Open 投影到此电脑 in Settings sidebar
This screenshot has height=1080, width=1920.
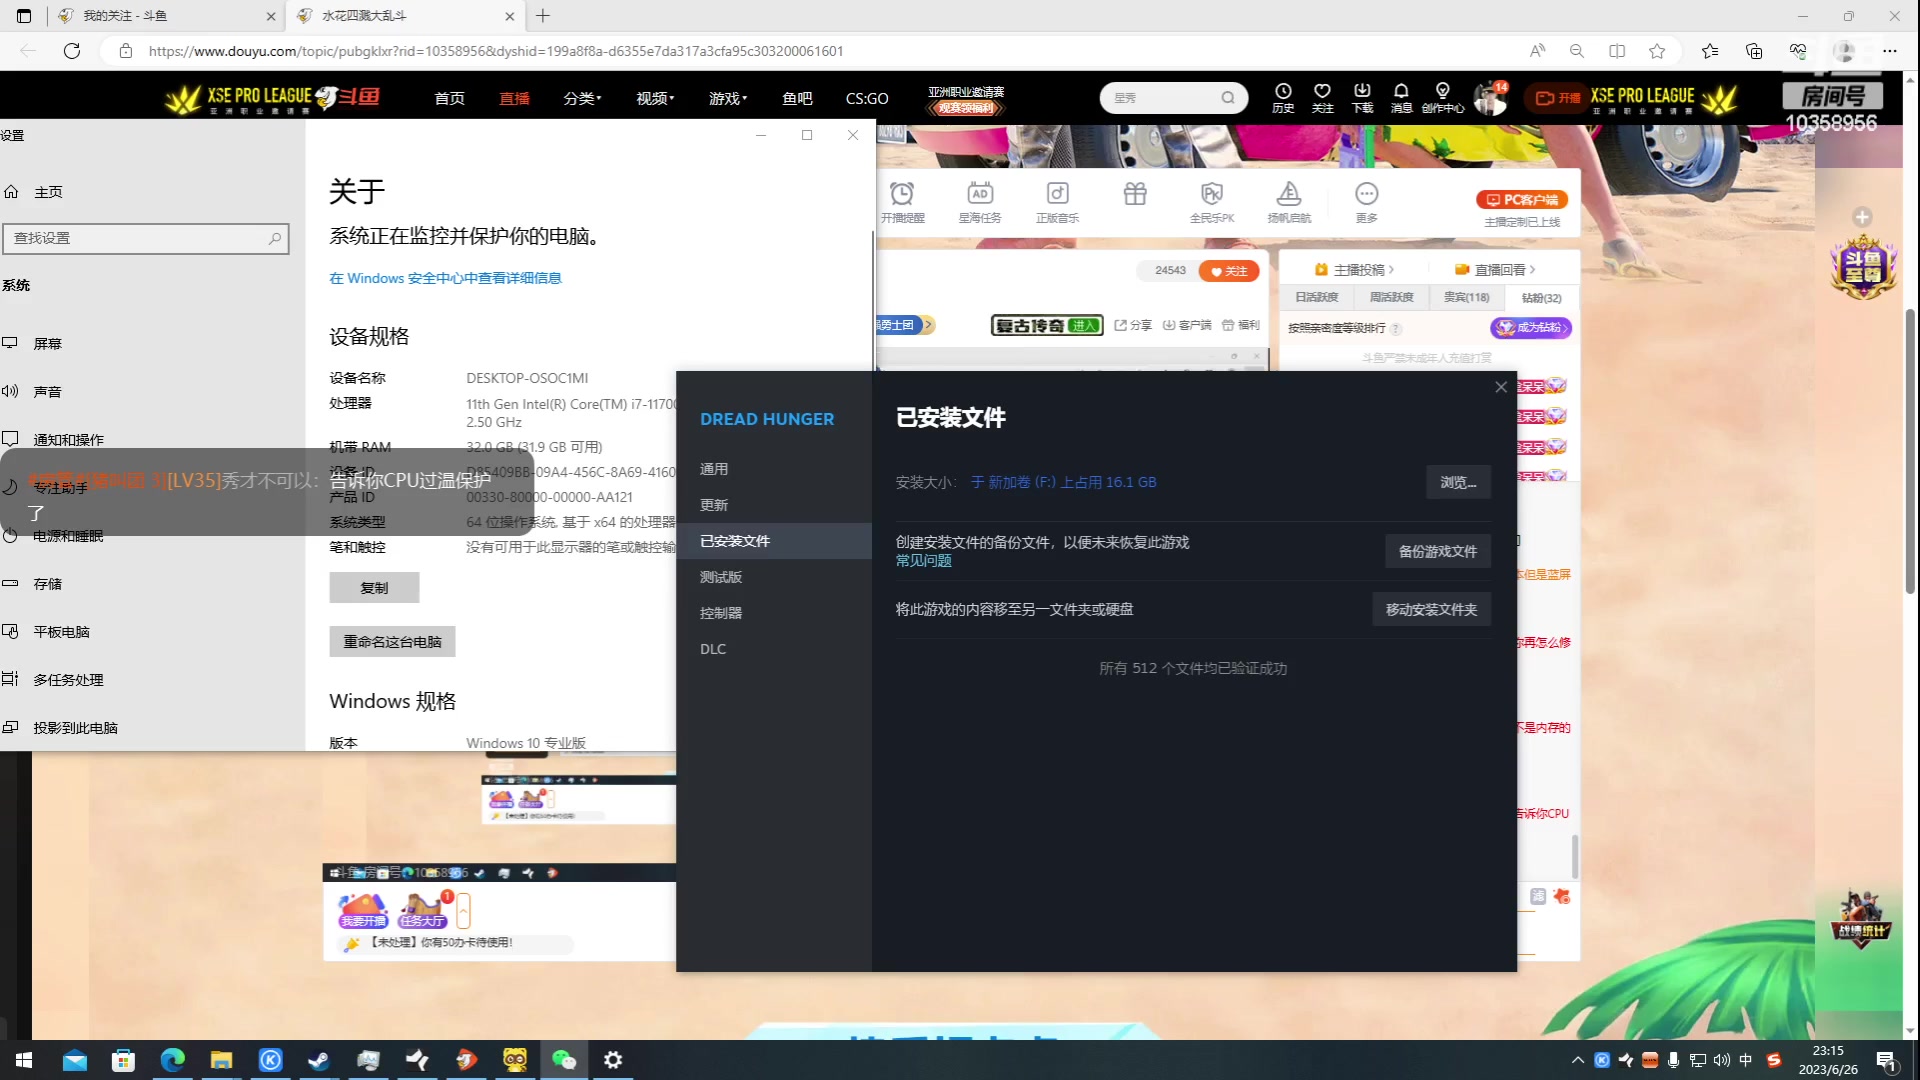tap(150, 728)
